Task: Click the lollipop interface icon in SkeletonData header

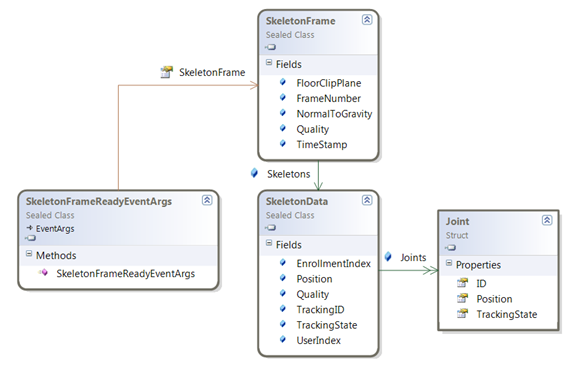Action: (271, 228)
